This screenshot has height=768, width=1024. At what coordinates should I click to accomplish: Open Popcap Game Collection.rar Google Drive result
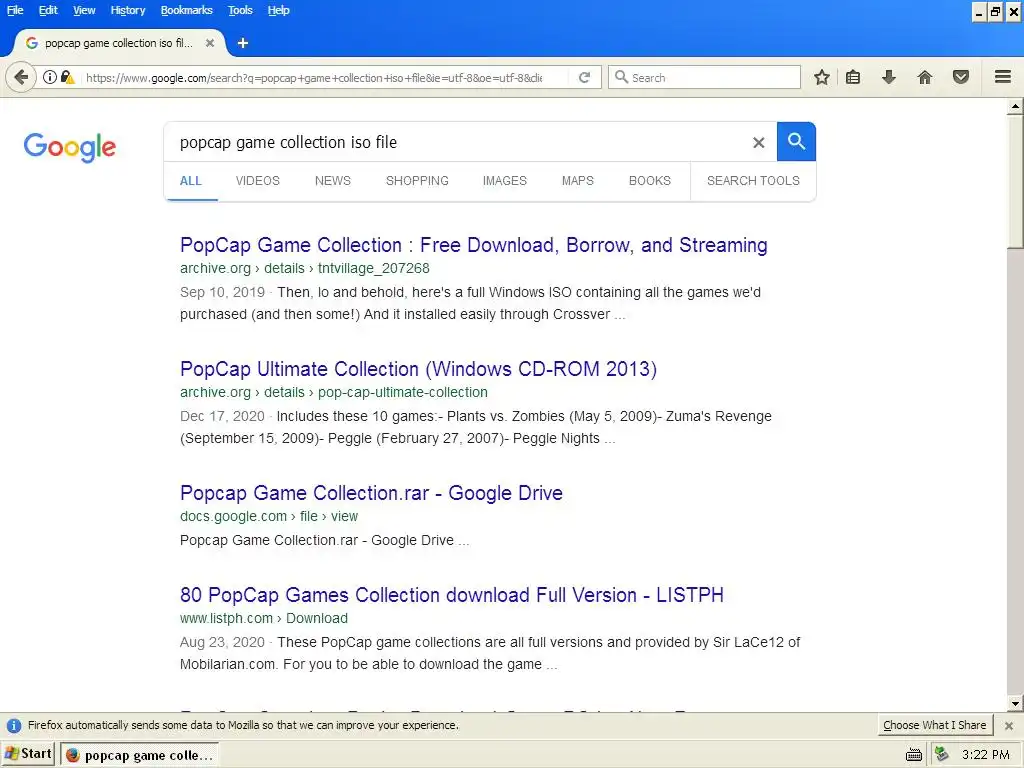(x=371, y=493)
